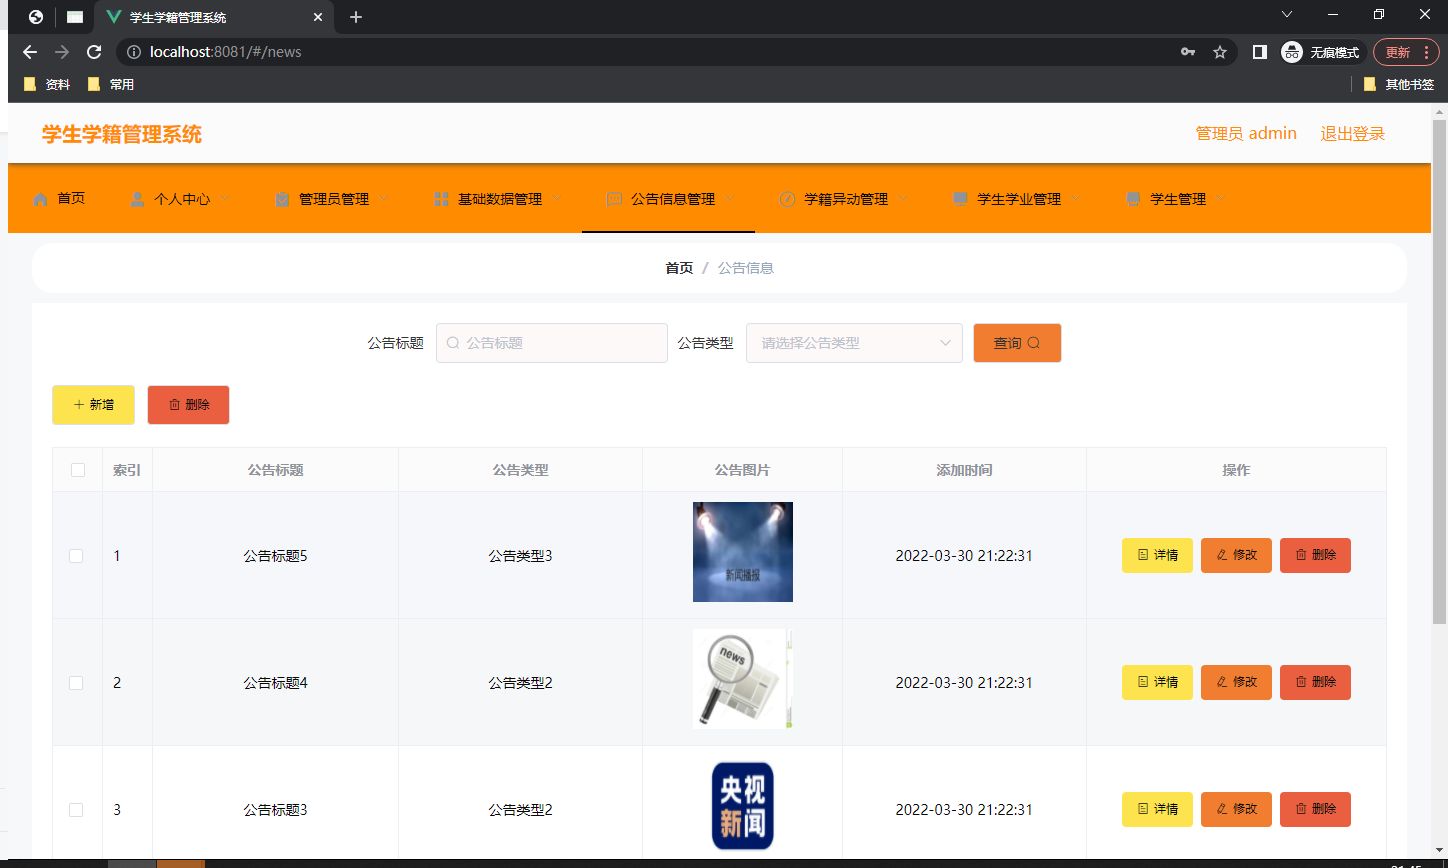Open the 学籍异动管理 menu
This screenshot has width=1448, height=868.
tap(844, 199)
